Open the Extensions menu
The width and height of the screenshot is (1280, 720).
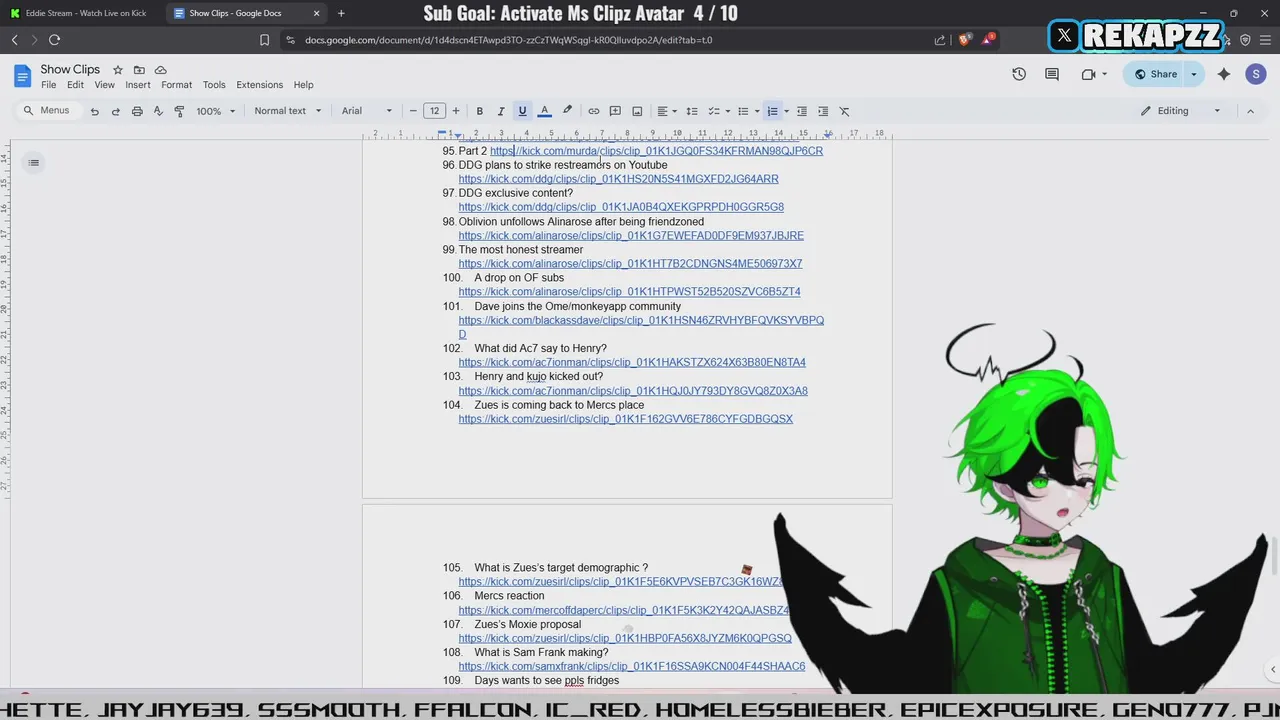click(260, 85)
